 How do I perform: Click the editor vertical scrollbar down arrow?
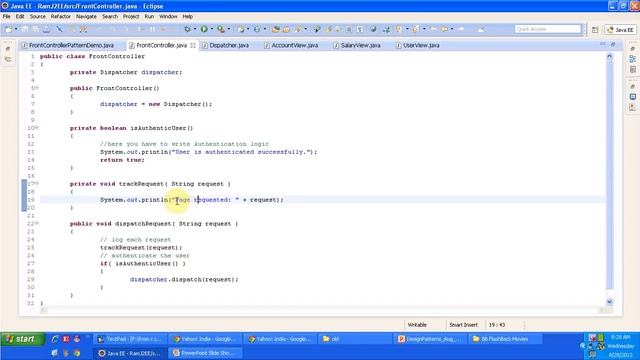coord(609,302)
